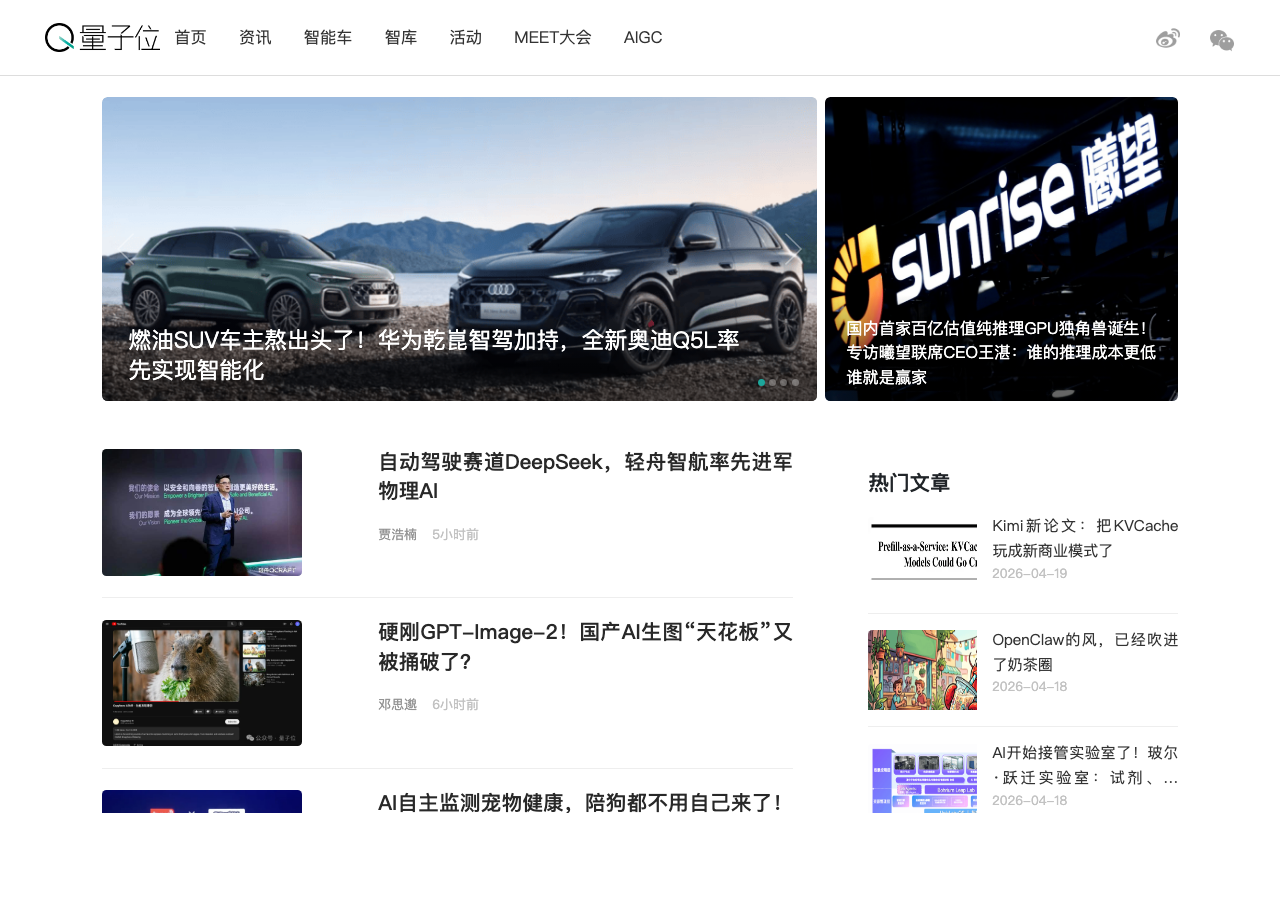Click date 2026-04-19 under Kimi article
The image size is (1280, 900).
click(x=1030, y=574)
